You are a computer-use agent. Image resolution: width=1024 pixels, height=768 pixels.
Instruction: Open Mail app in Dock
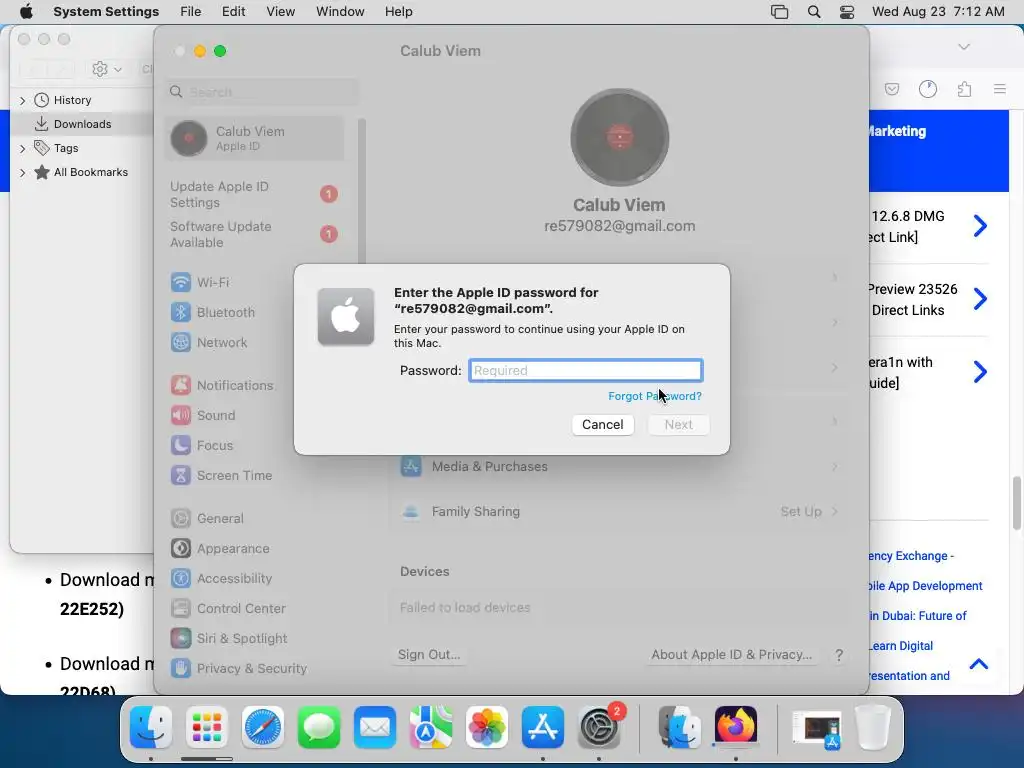375,727
